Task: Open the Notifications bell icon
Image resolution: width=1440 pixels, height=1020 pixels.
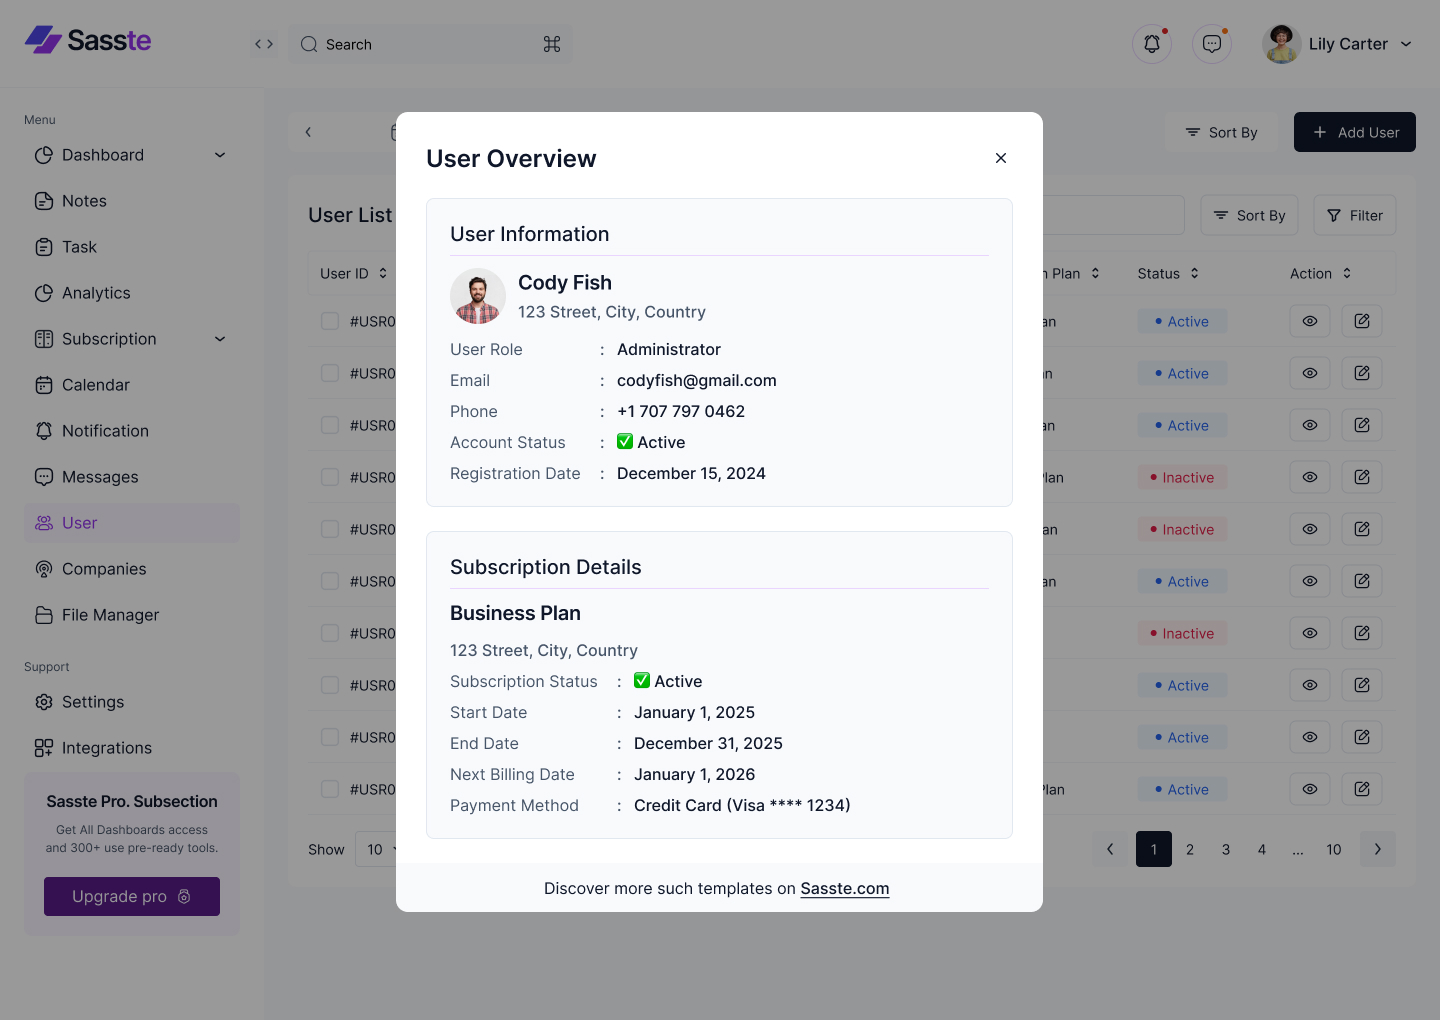Action: pos(1151,43)
